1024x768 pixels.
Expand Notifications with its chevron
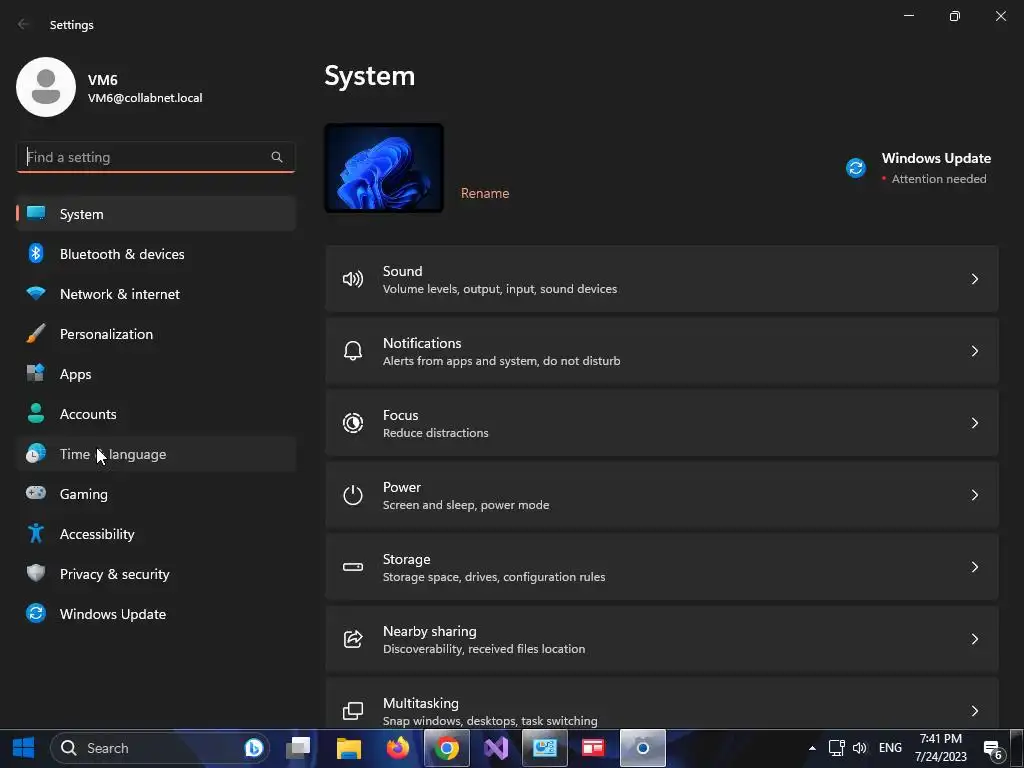[x=974, y=351]
